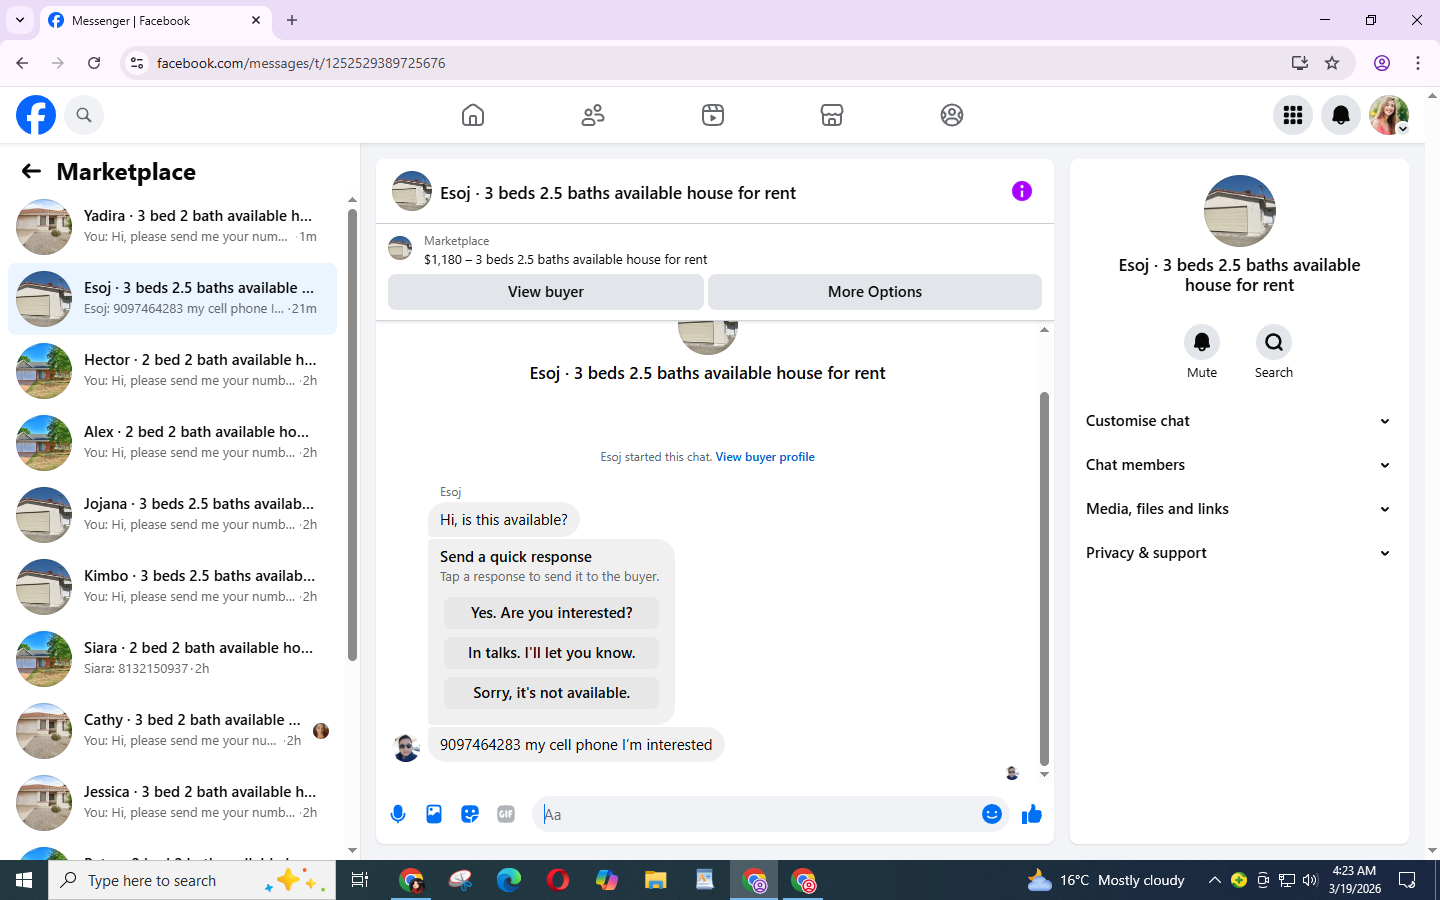Send 'Yes. Are you interested?' quick response

click(x=551, y=613)
